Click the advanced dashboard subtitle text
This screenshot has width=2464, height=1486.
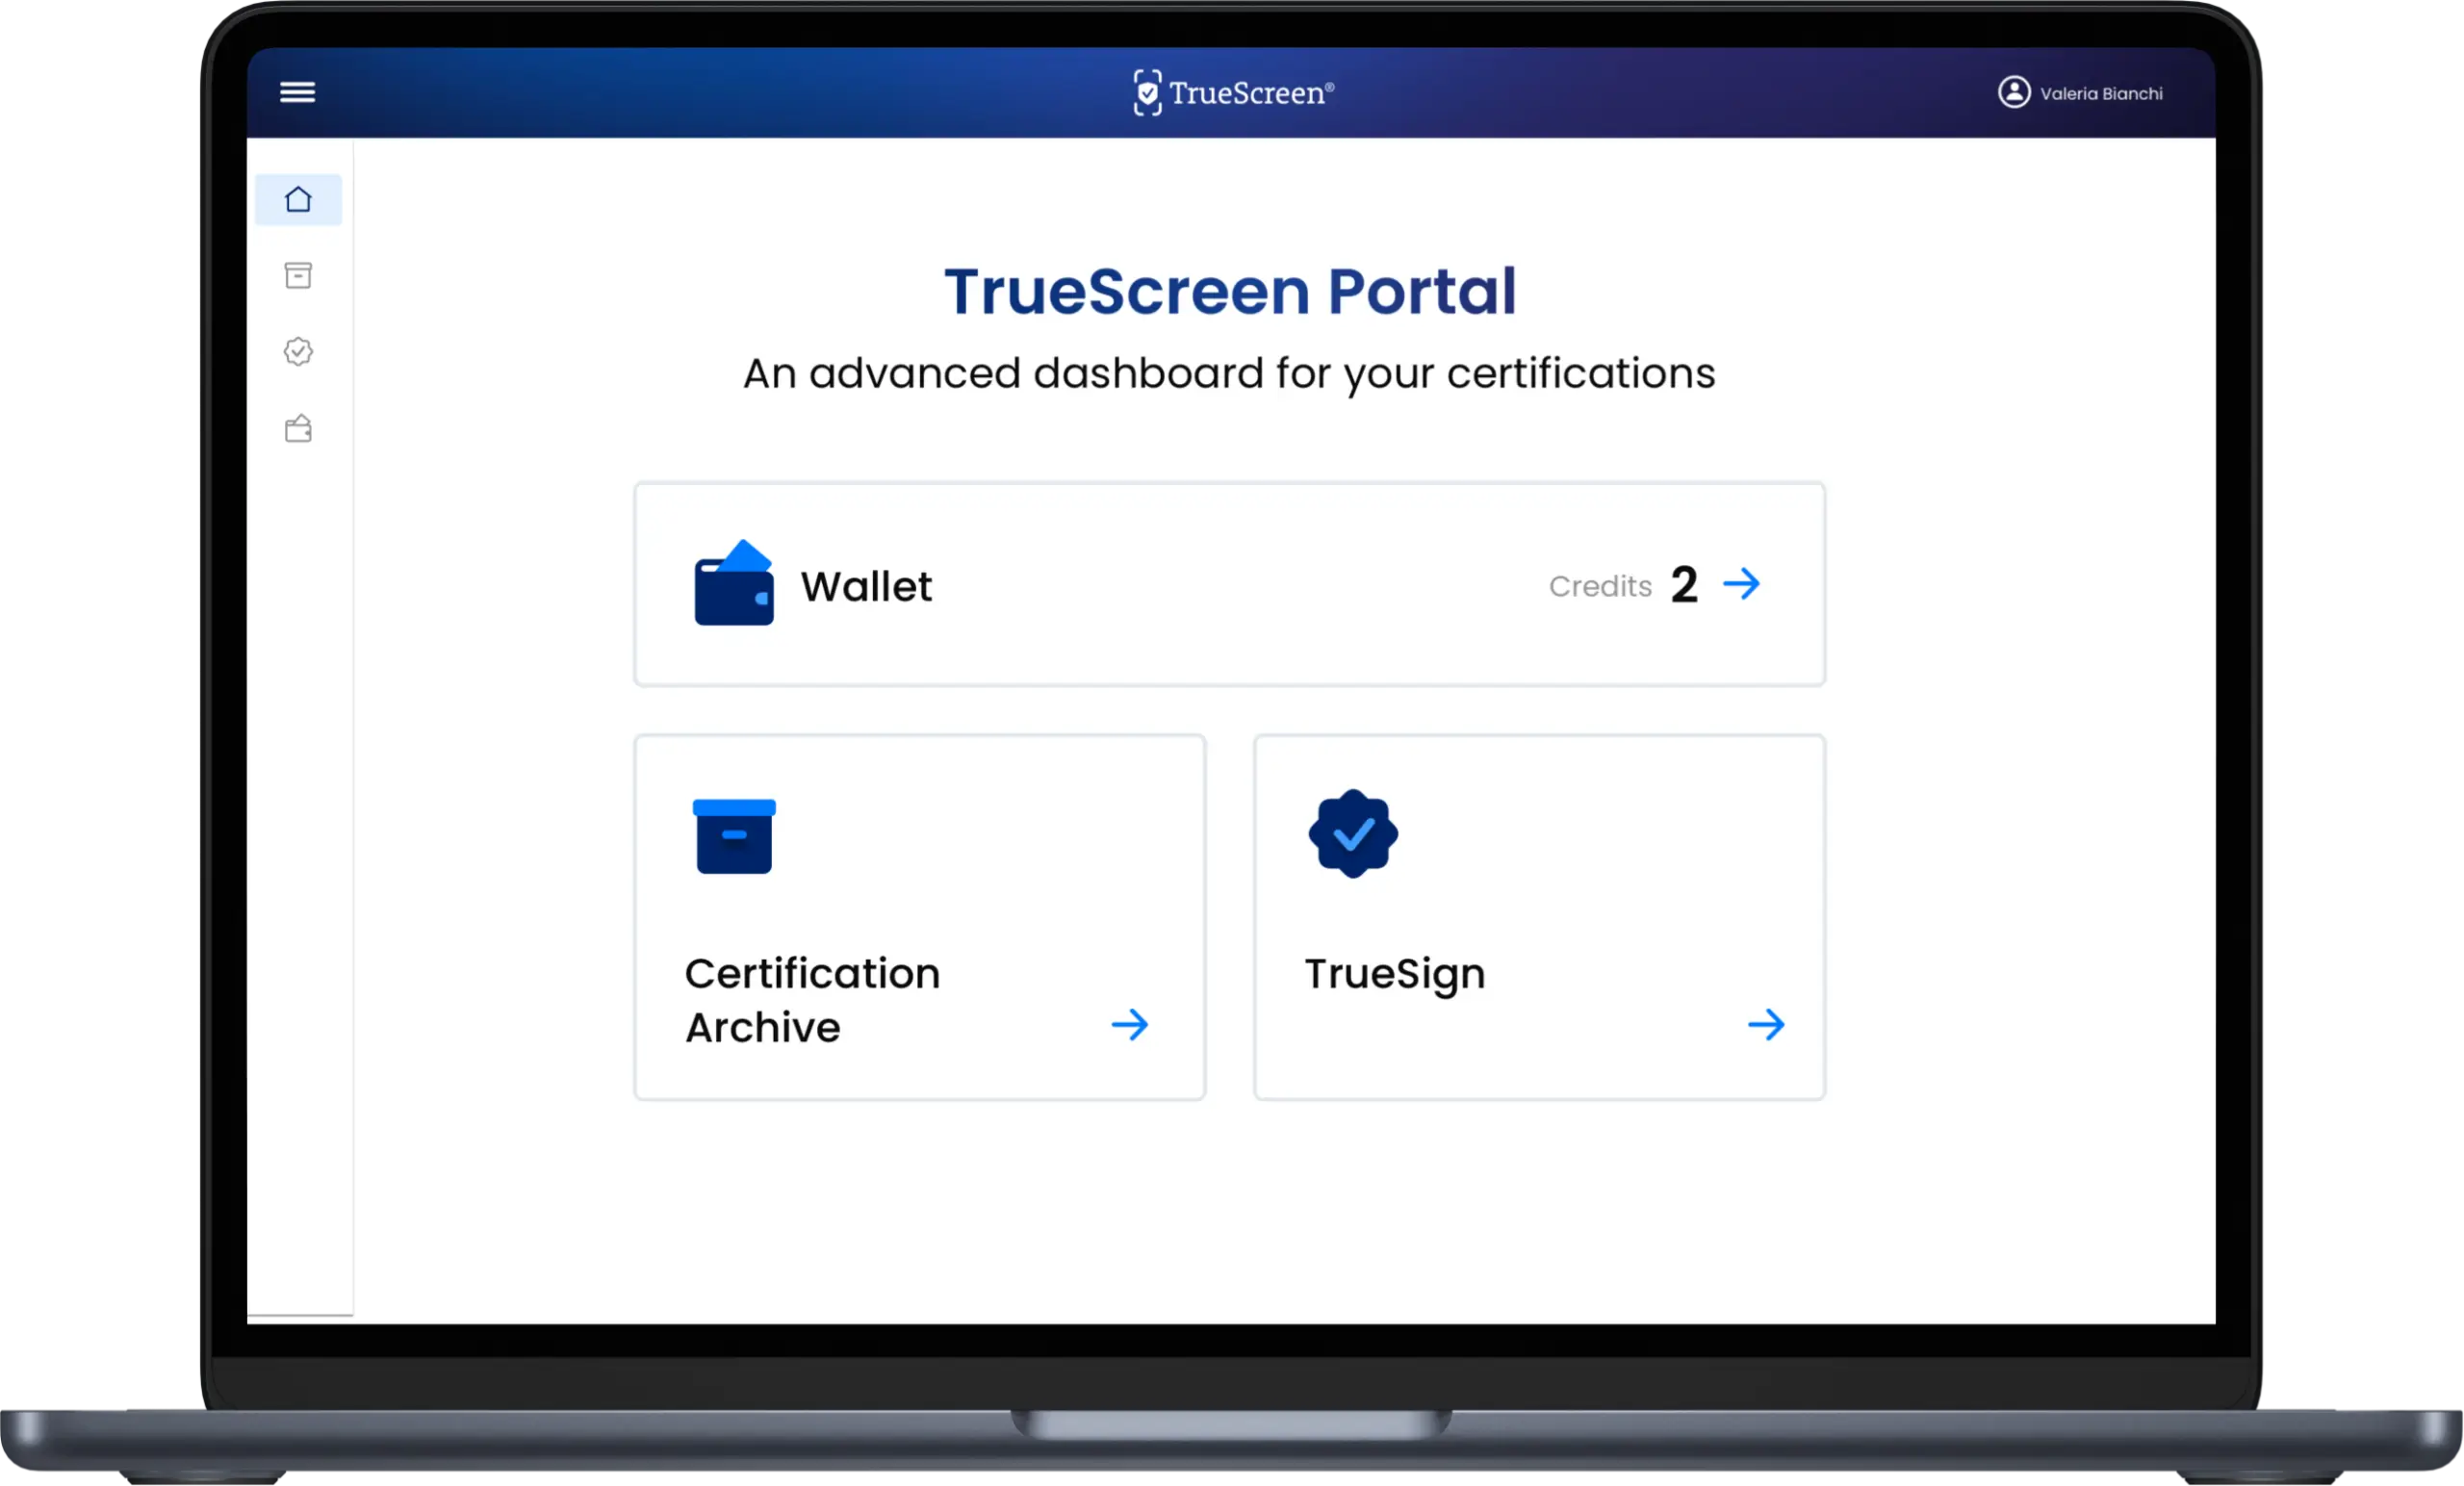coord(1229,374)
